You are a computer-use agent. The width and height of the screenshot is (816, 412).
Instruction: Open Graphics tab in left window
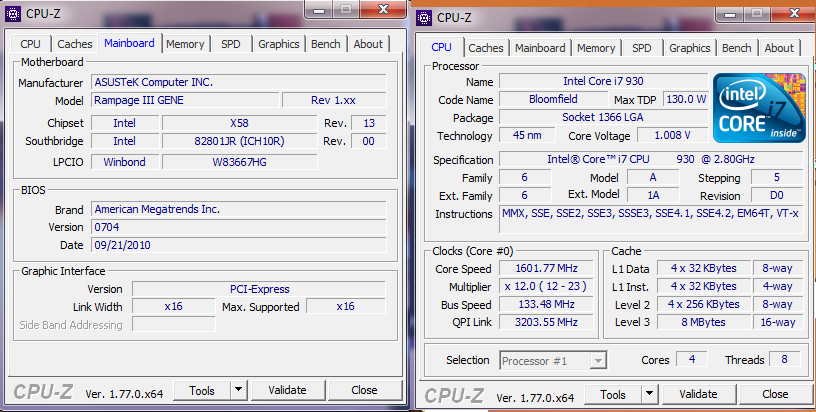point(278,44)
